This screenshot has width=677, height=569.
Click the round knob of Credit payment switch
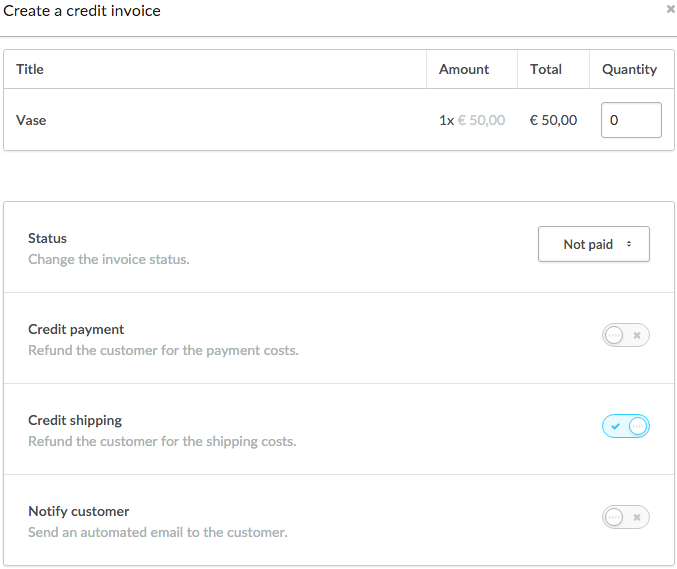(614, 335)
